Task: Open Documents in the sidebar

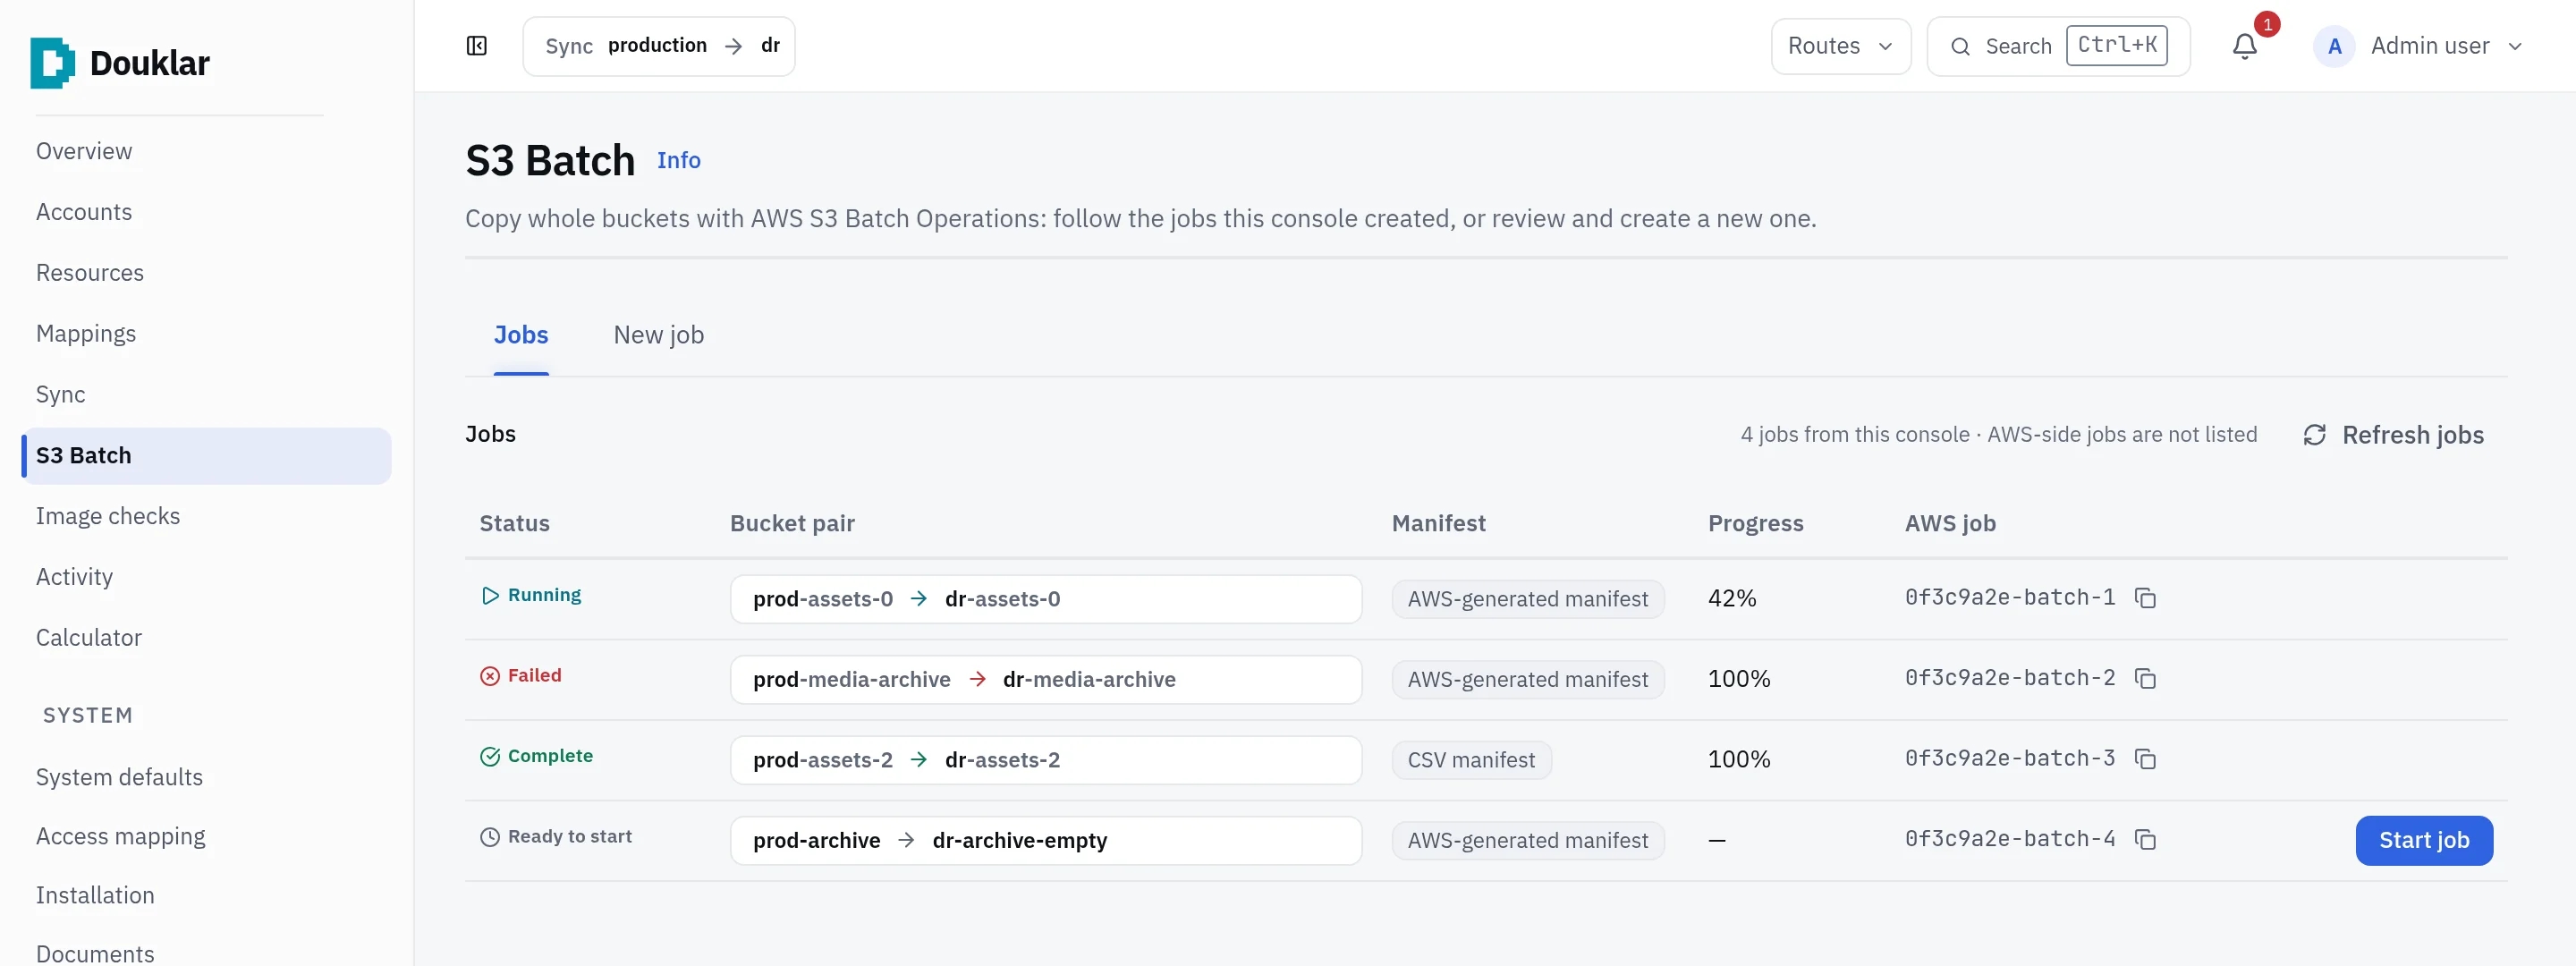Action: pyautogui.click(x=95, y=954)
